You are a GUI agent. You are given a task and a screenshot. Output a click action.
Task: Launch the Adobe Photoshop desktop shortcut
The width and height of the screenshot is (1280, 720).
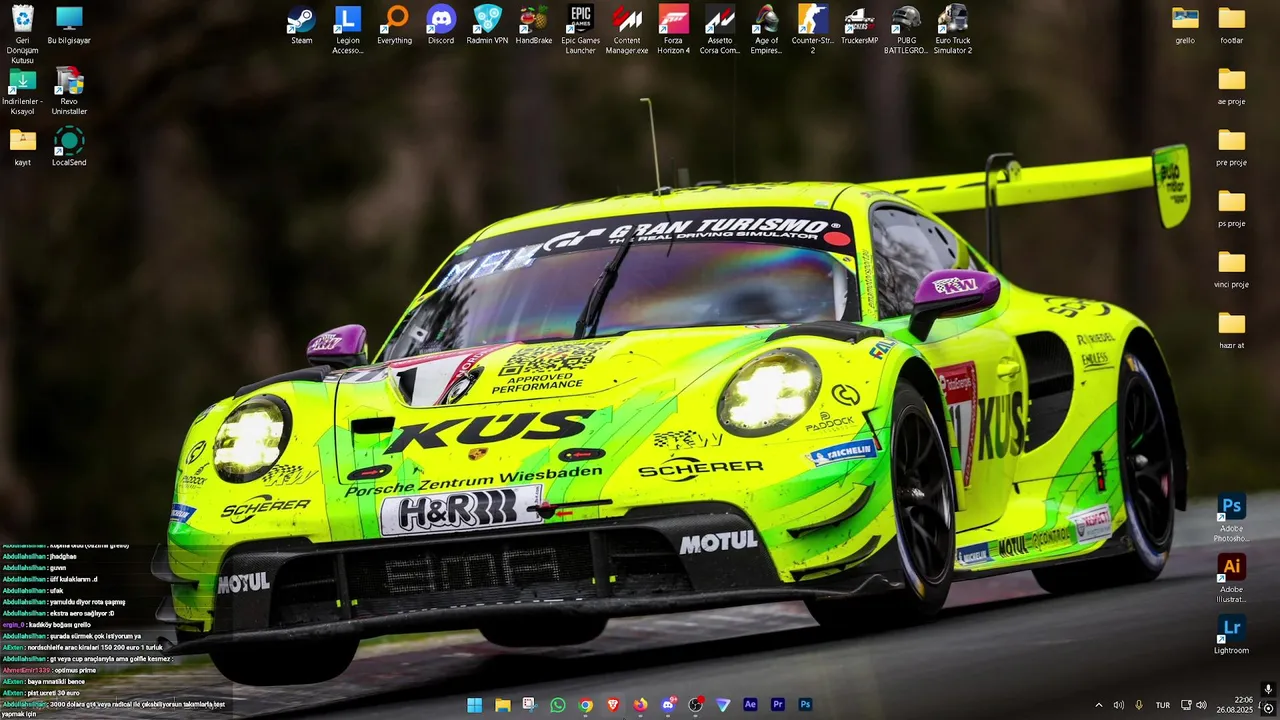click(x=1232, y=518)
